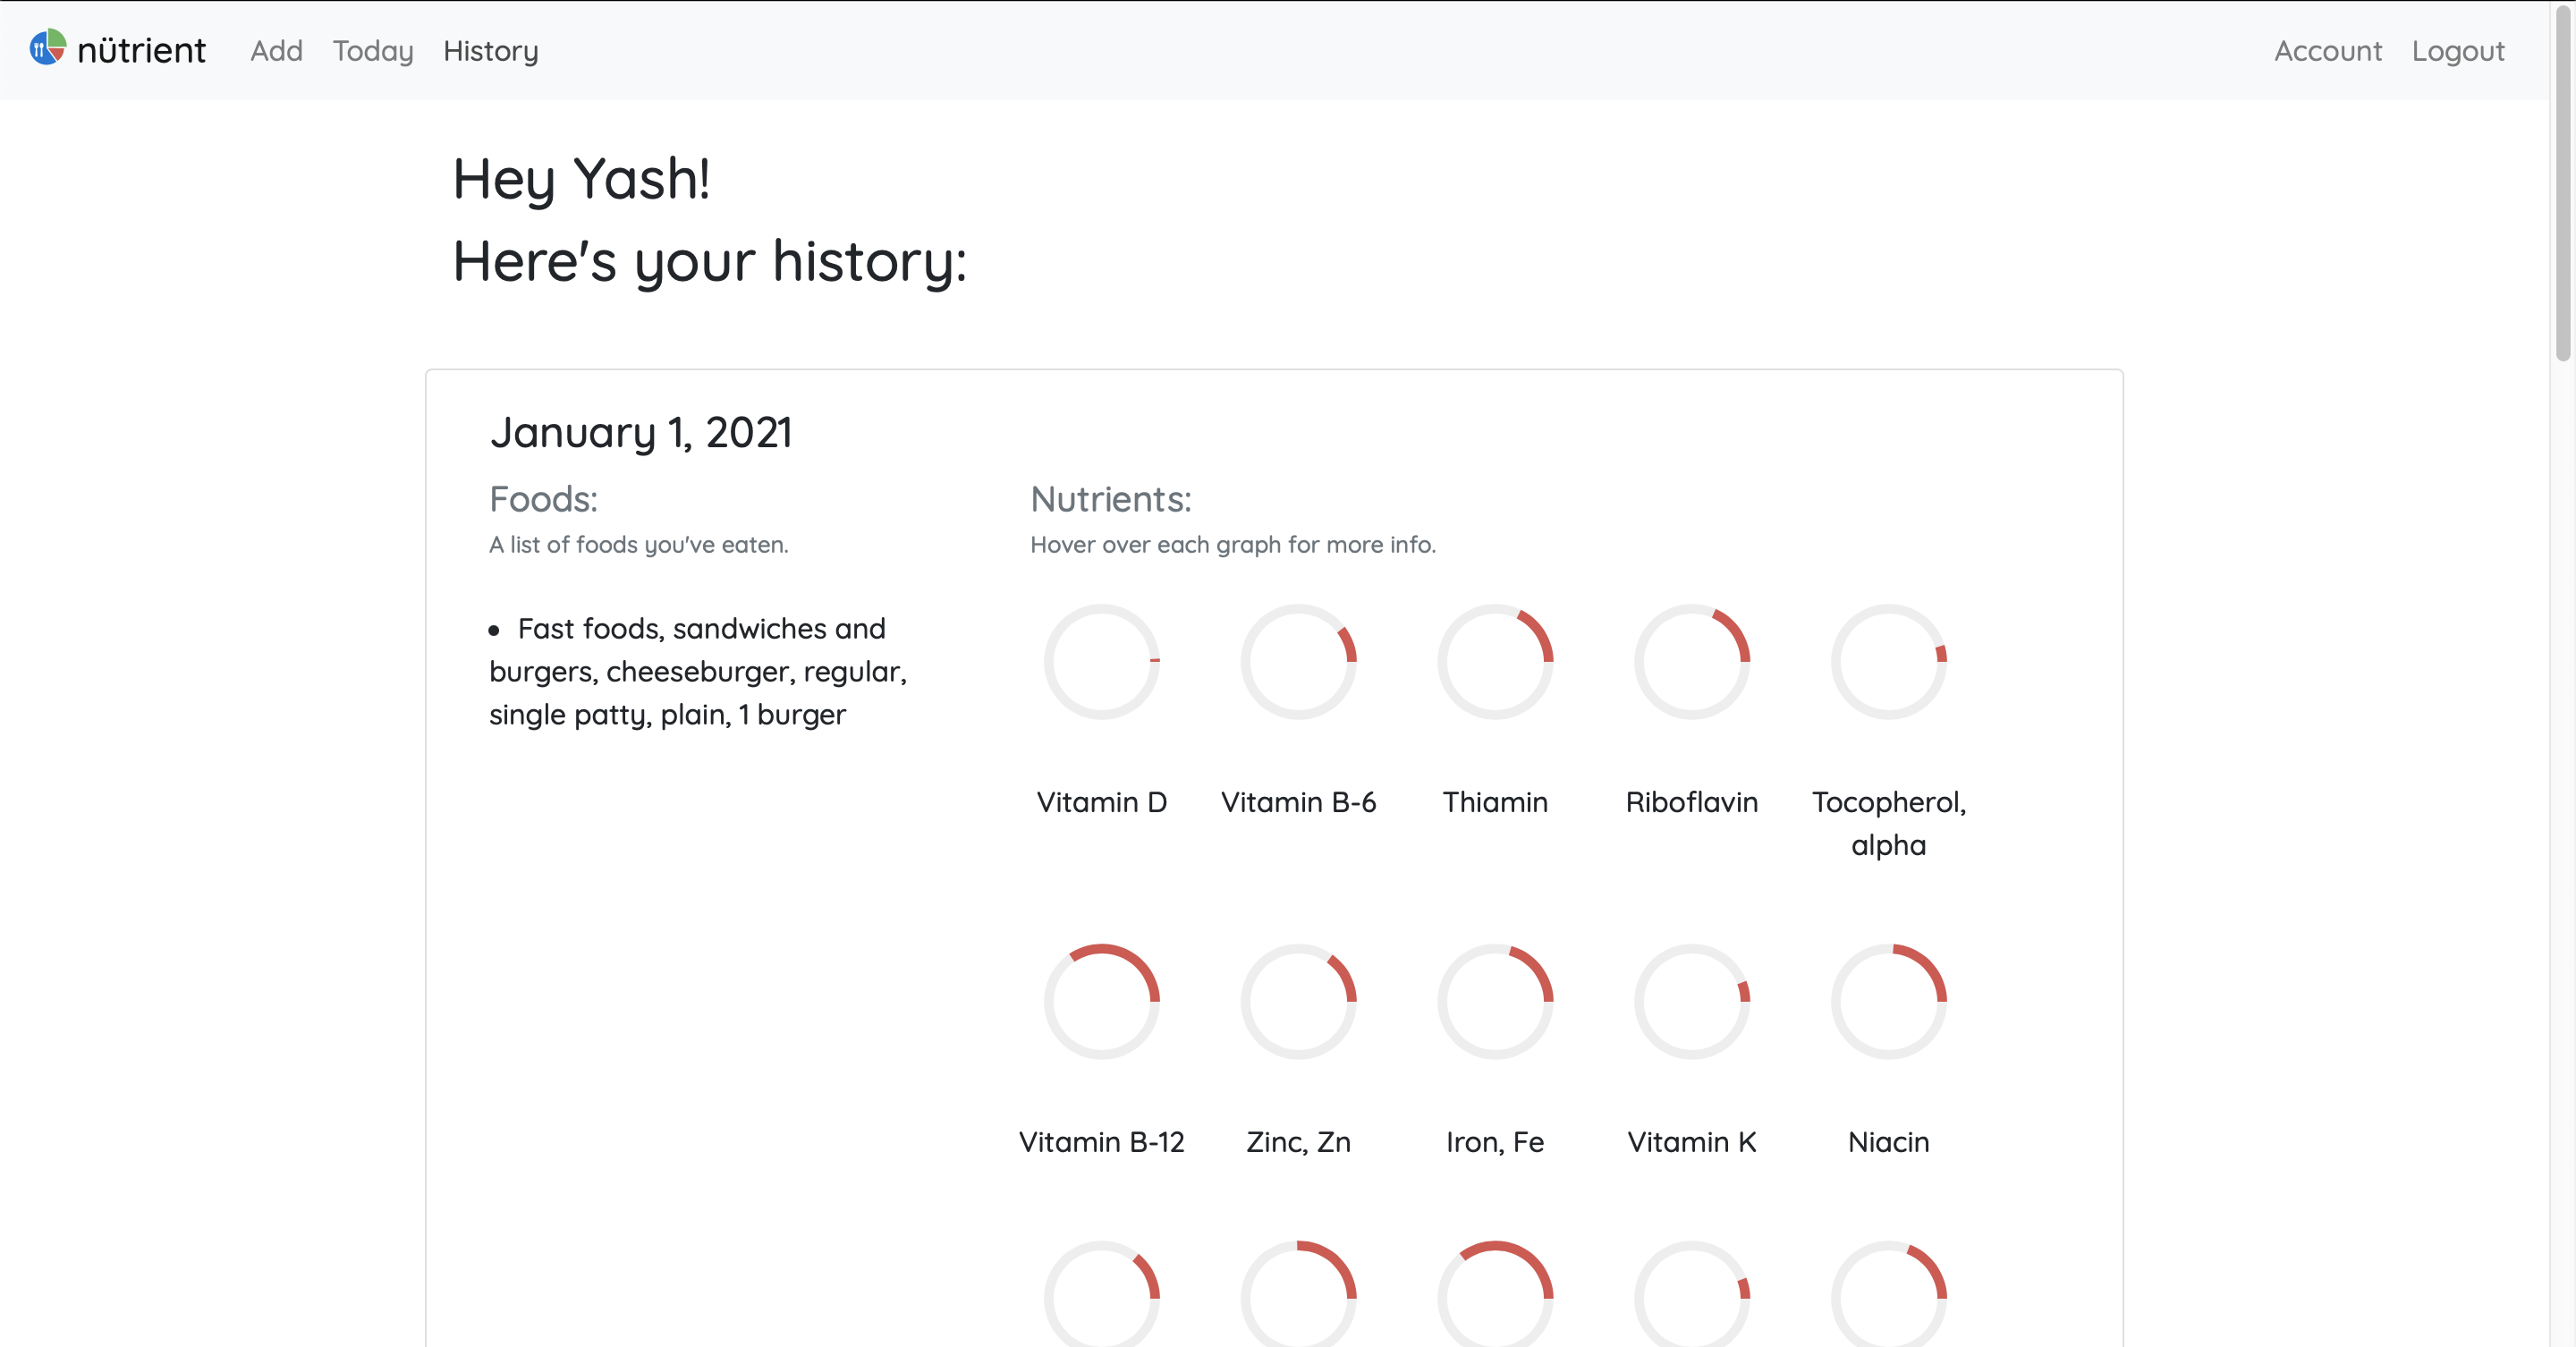2576x1347 pixels.
Task: Select the Vitamin B-6 ring chart
Action: 1298,661
